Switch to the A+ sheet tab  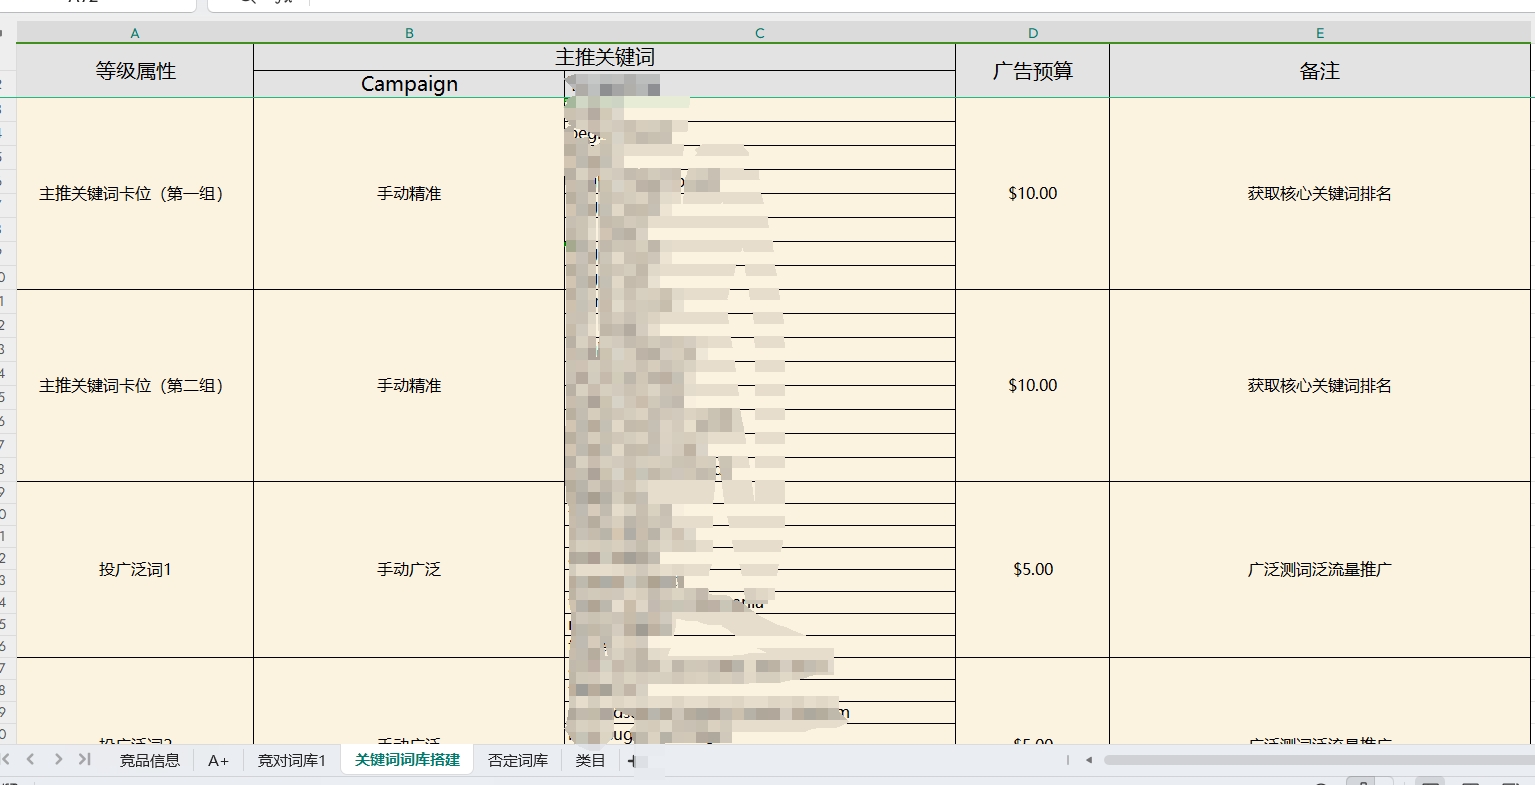pos(218,760)
